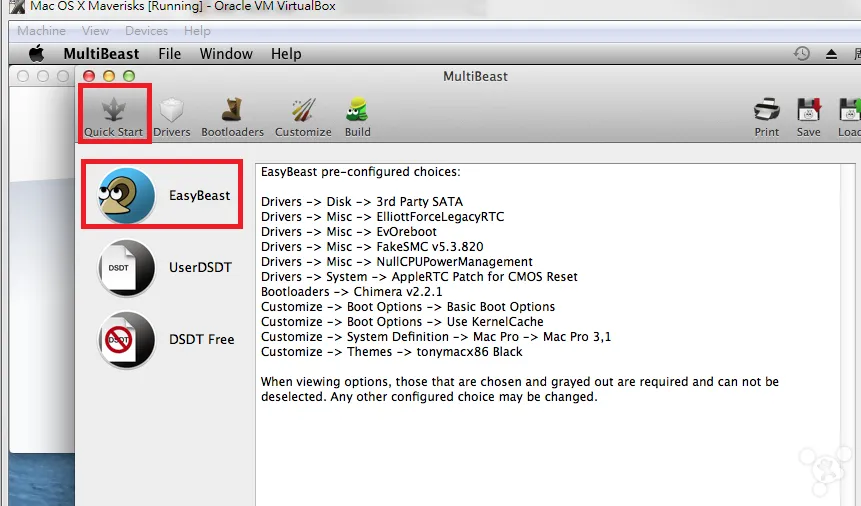Click the 'FakeSMC v5.3.820' line
This screenshot has width=861, height=506.
pos(372,247)
